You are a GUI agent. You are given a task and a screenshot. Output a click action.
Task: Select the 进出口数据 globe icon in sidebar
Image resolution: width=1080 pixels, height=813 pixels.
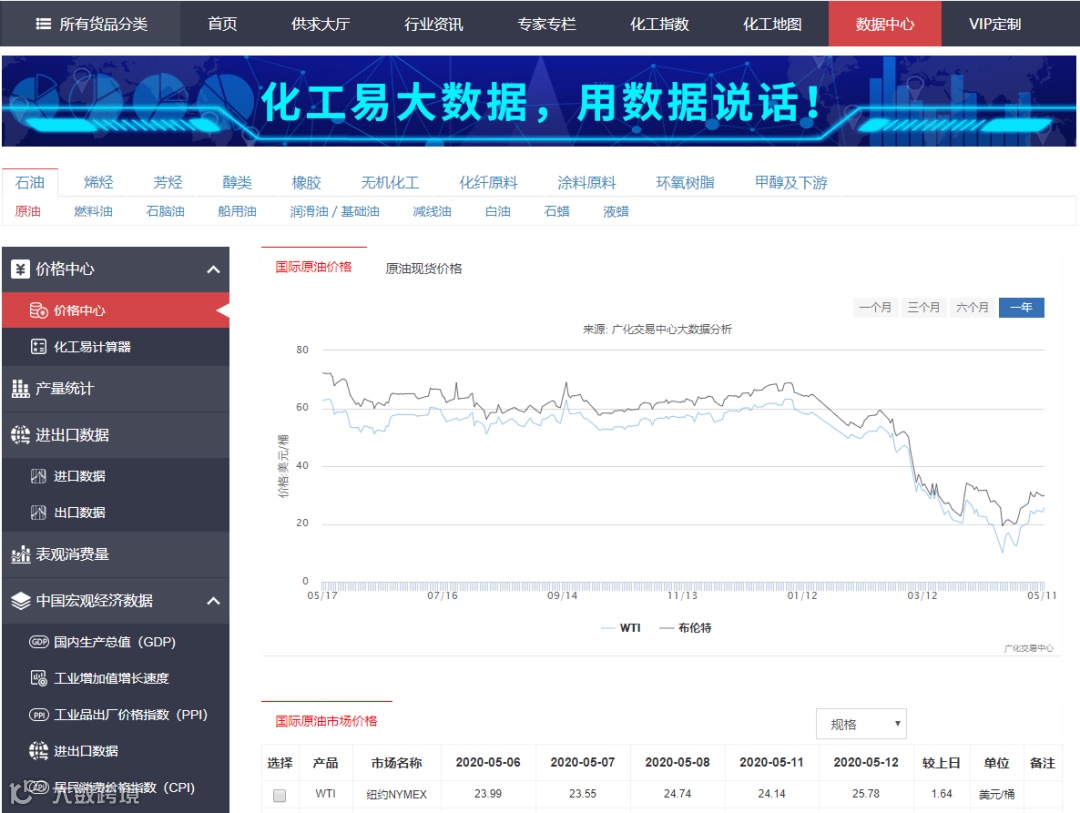point(21,435)
